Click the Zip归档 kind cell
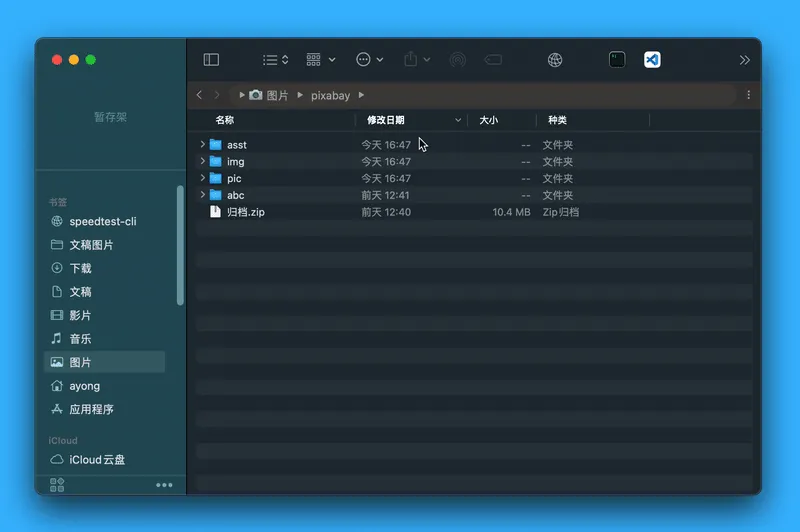 point(561,212)
